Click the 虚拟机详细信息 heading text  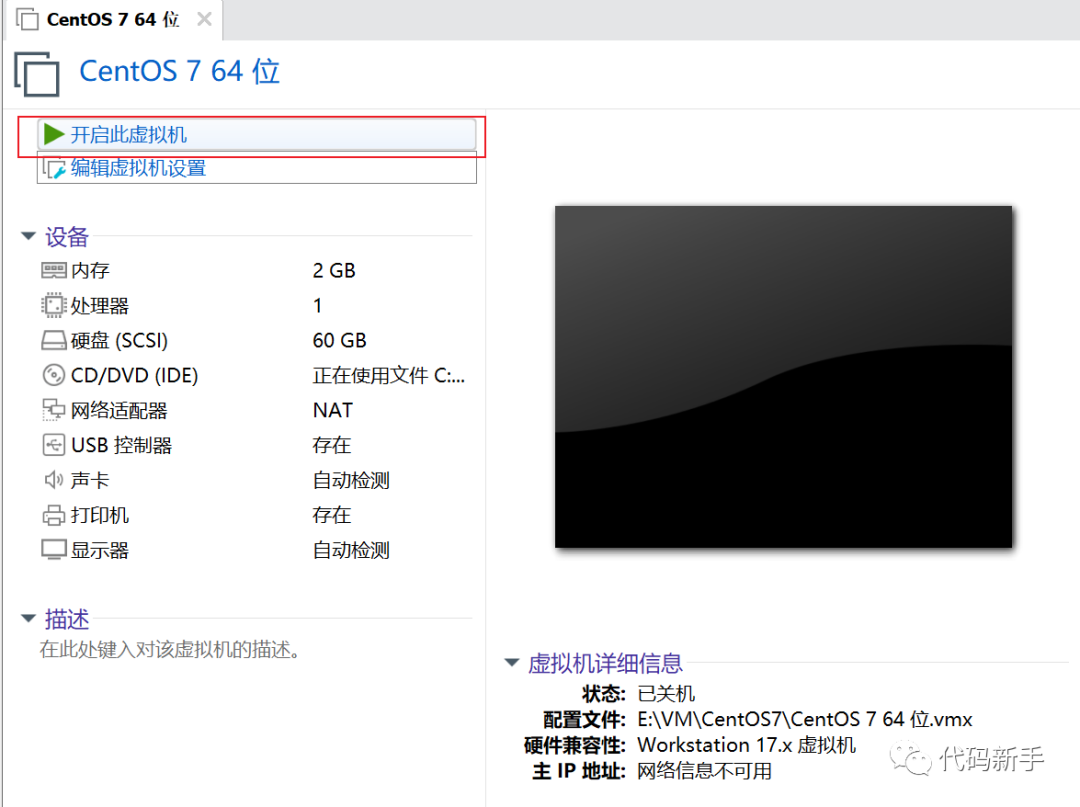click(x=605, y=663)
